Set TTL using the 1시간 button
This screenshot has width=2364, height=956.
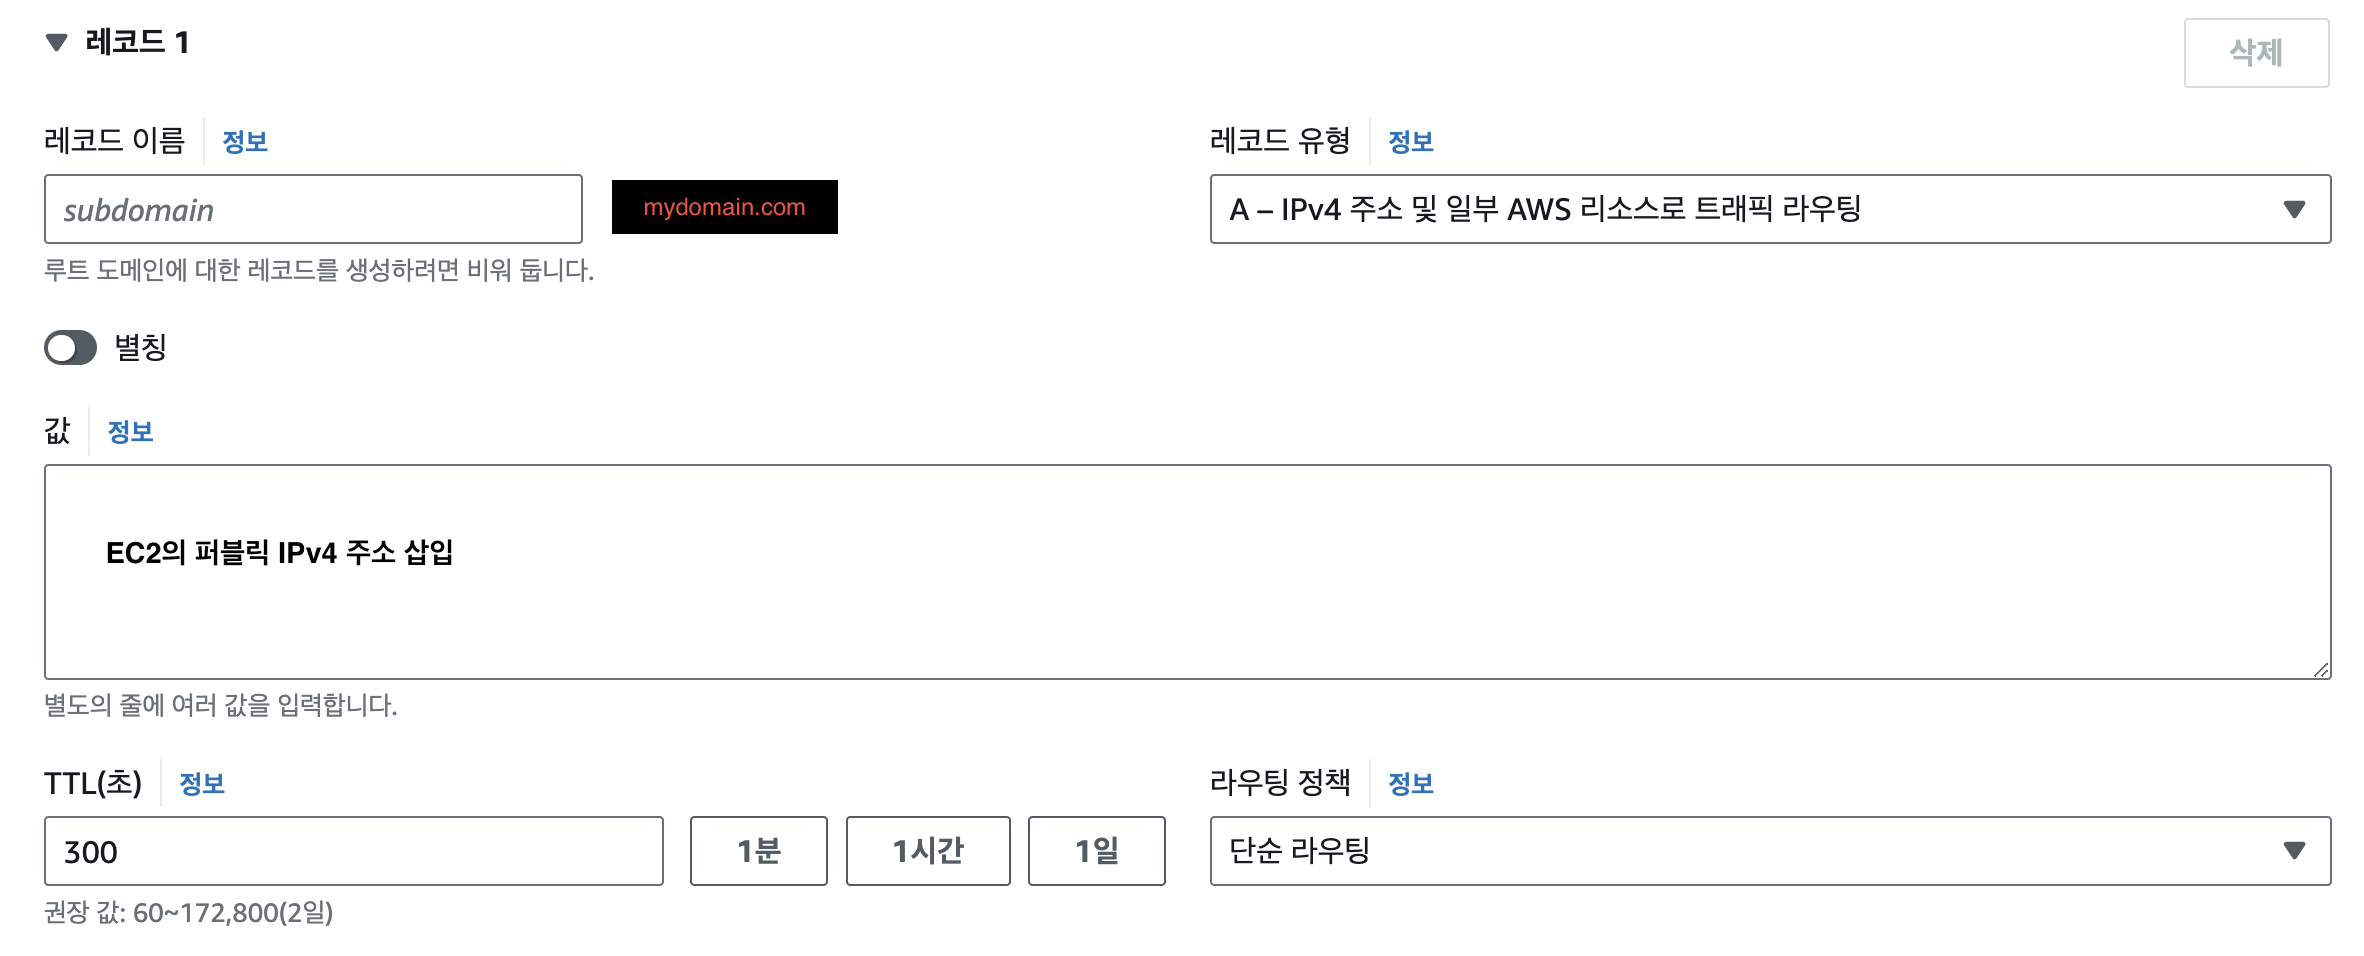pos(928,851)
